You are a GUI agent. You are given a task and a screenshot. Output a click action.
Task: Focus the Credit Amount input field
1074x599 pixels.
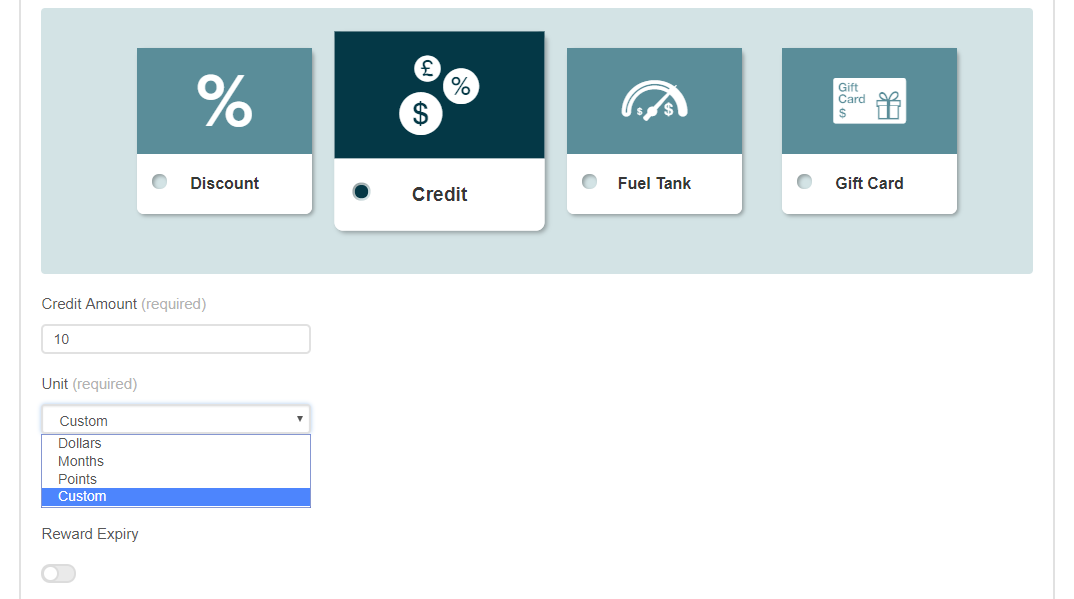point(176,339)
